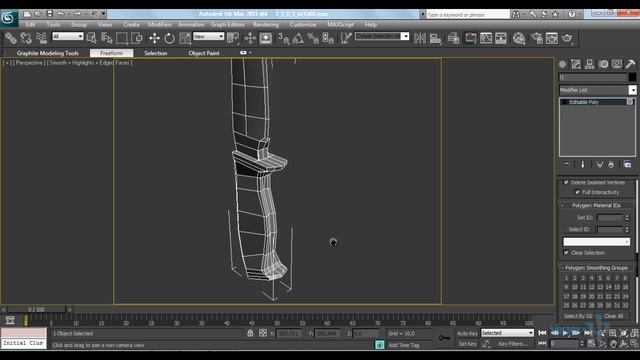Screen dimensions: 640x360
Task: Collapse Polygon: Smoothing Groups rollout
Action: pos(596,268)
